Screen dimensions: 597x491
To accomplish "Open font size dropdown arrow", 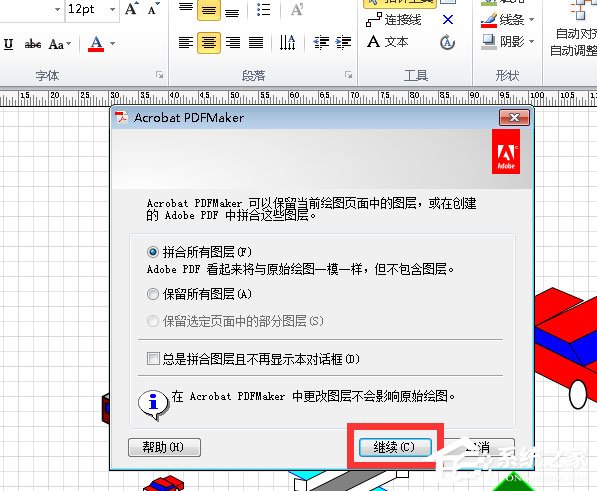I will (x=112, y=9).
